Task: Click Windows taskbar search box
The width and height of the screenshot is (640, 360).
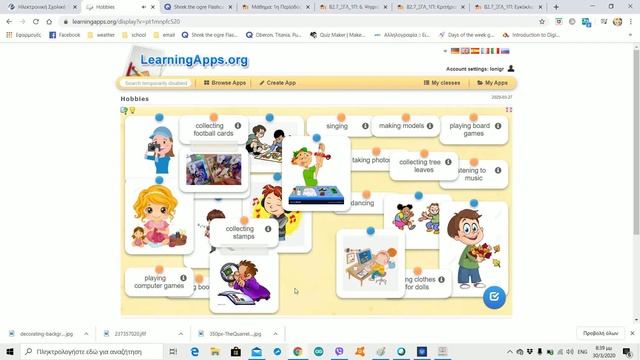Action: [92, 351]
